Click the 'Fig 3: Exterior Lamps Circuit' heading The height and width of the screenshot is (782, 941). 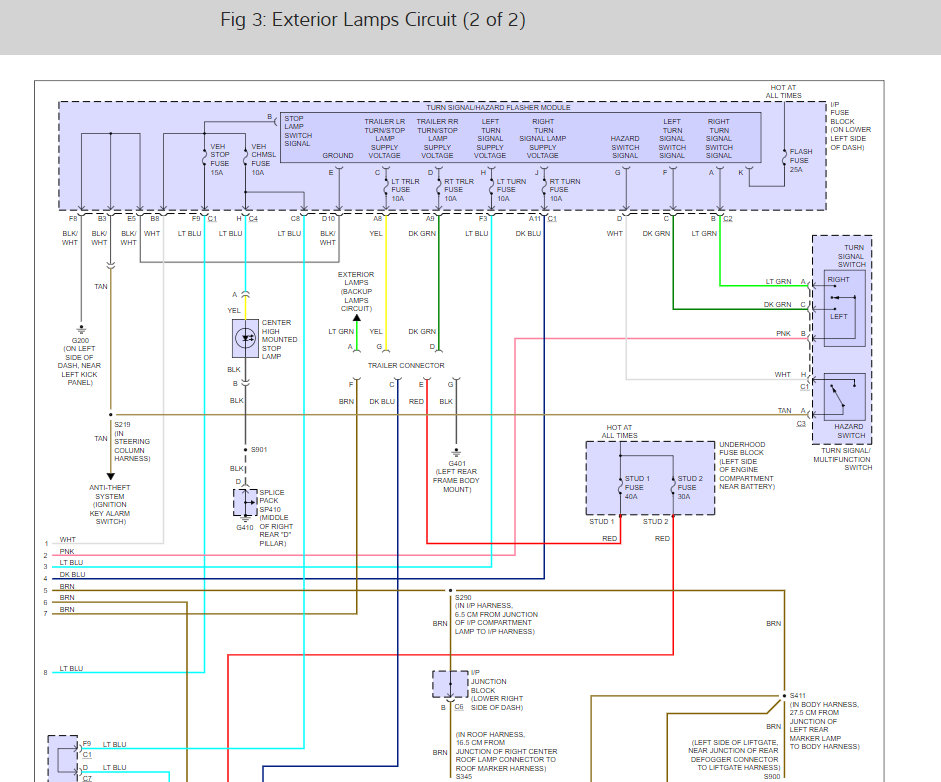(x=373, y=20)
